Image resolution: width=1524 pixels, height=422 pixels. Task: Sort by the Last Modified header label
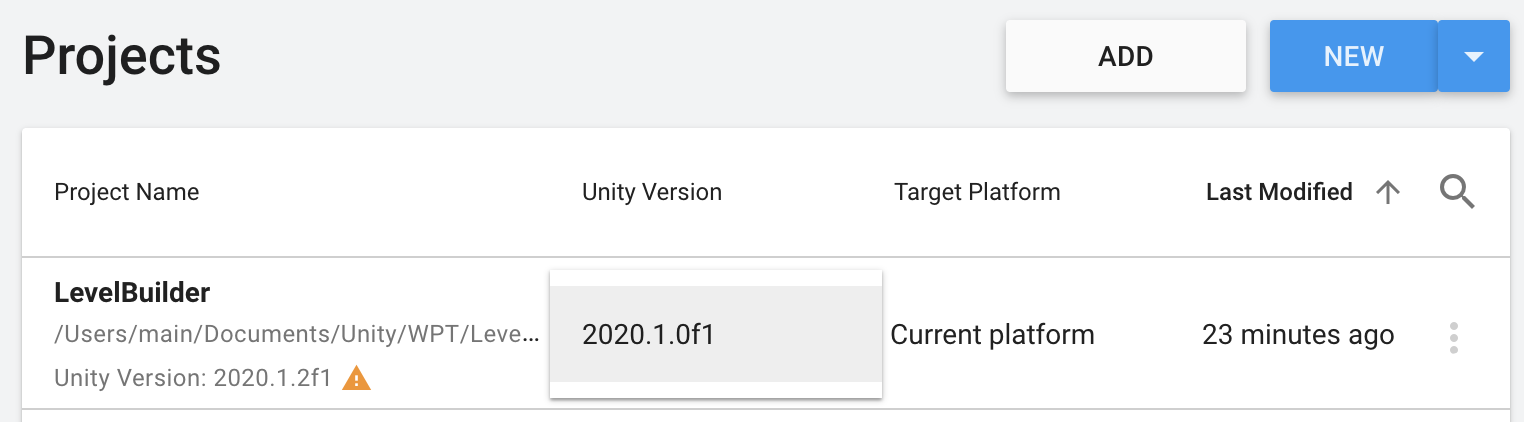[1278, 192]
